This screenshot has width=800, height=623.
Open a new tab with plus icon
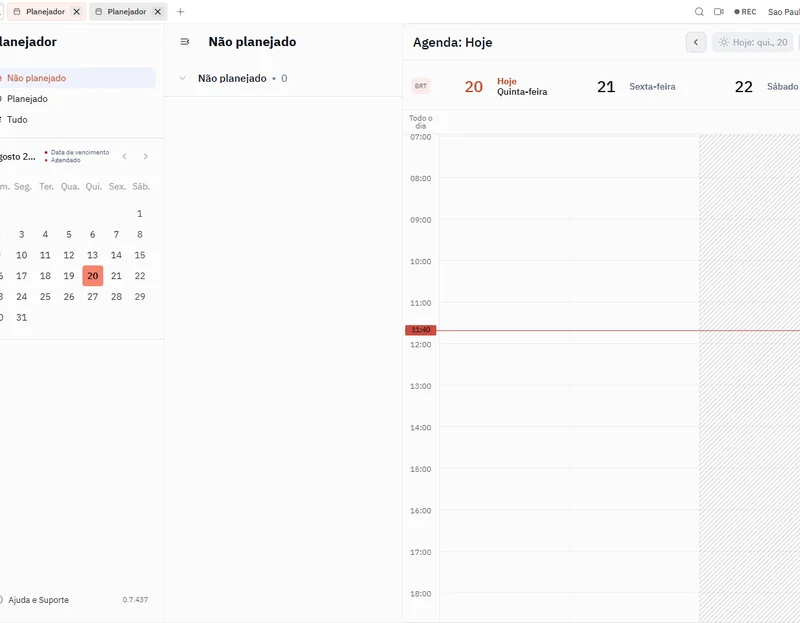[x=180, y=12]
